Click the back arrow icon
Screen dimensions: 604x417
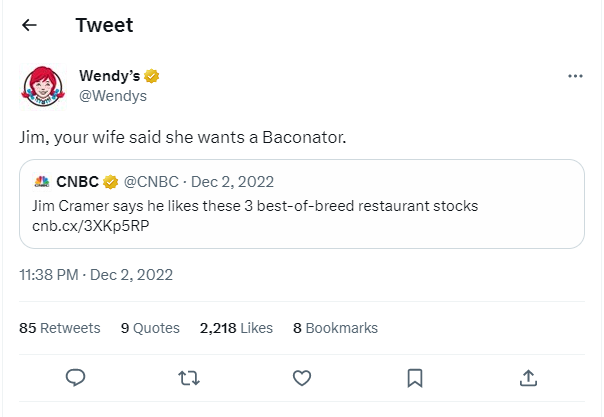click(30, 25)
